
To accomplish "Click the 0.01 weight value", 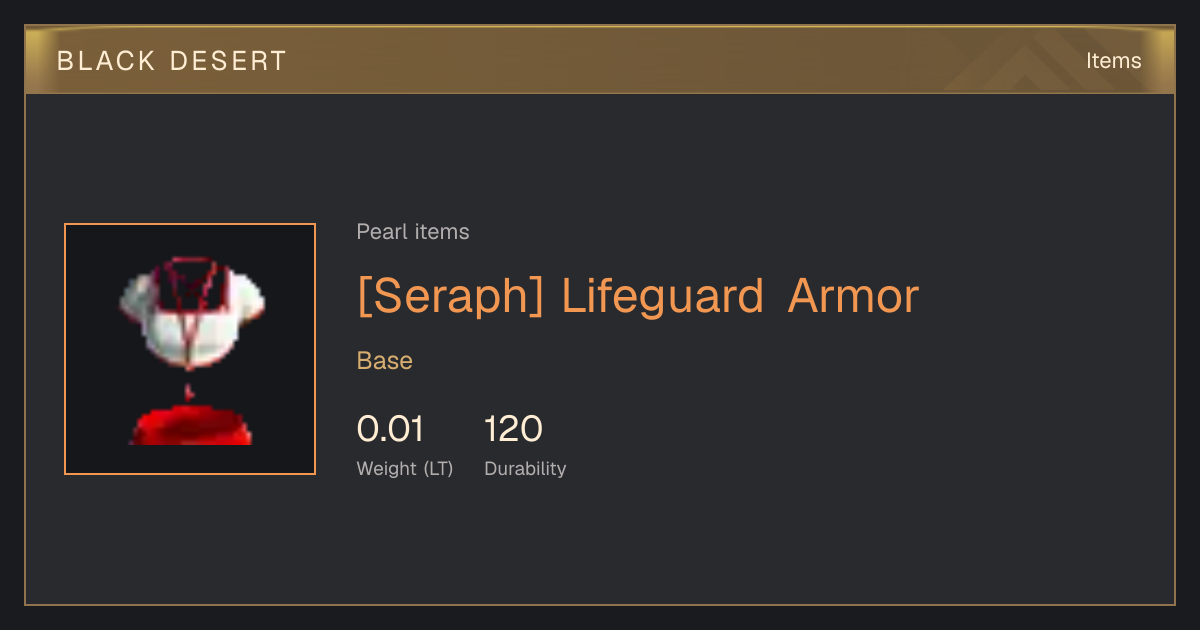I will coord(390,429).
